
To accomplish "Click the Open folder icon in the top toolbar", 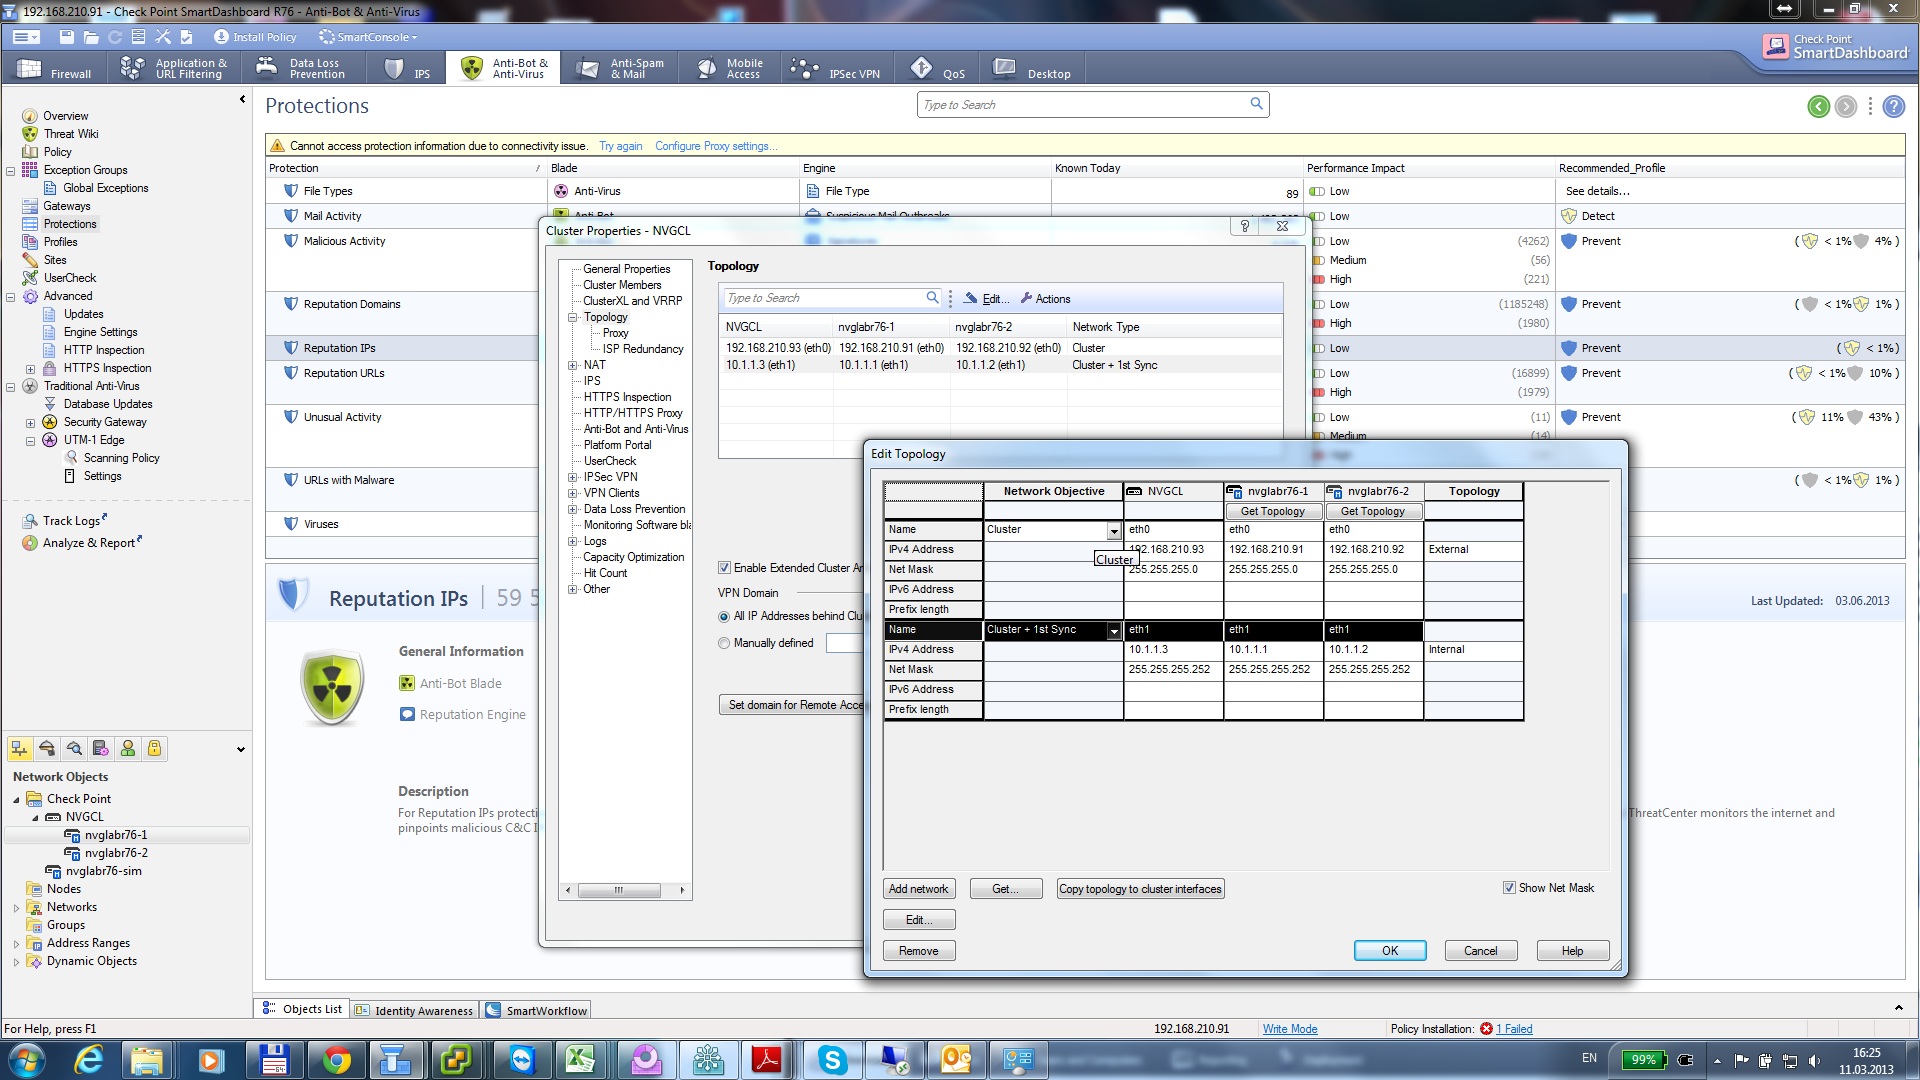I will coord(91,37).
